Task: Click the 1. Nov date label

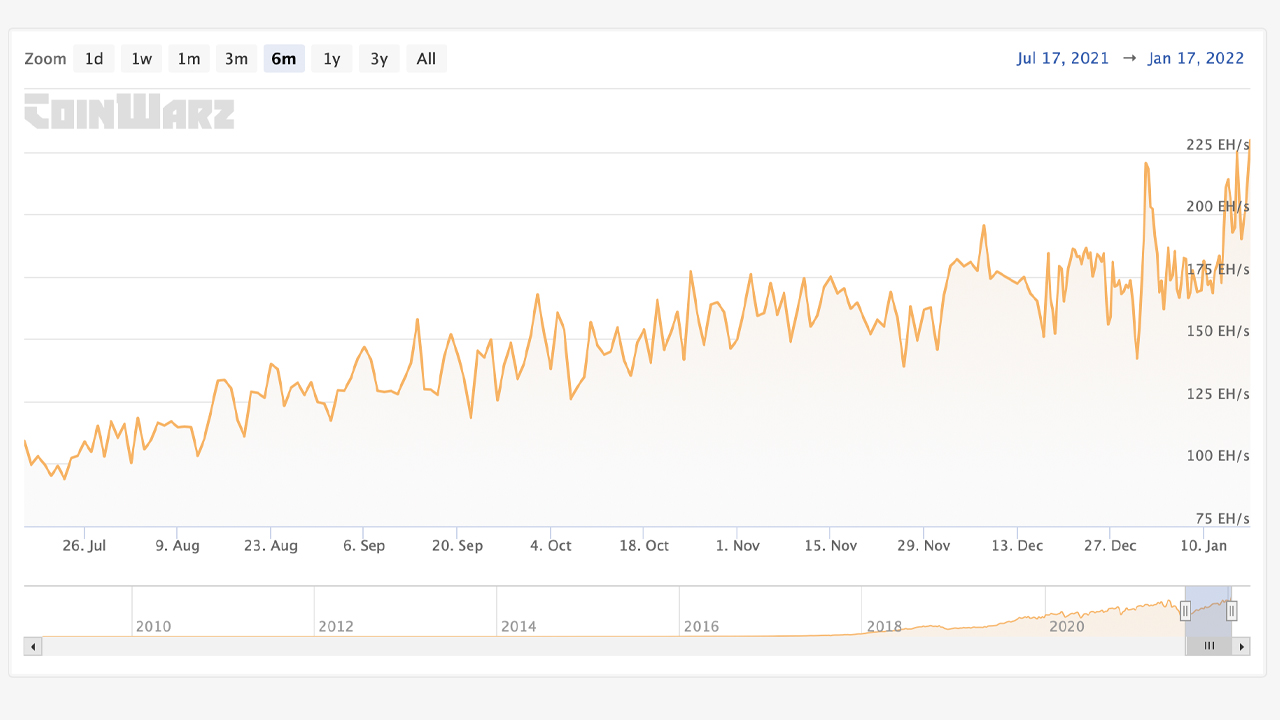Action: coord(738,546)
